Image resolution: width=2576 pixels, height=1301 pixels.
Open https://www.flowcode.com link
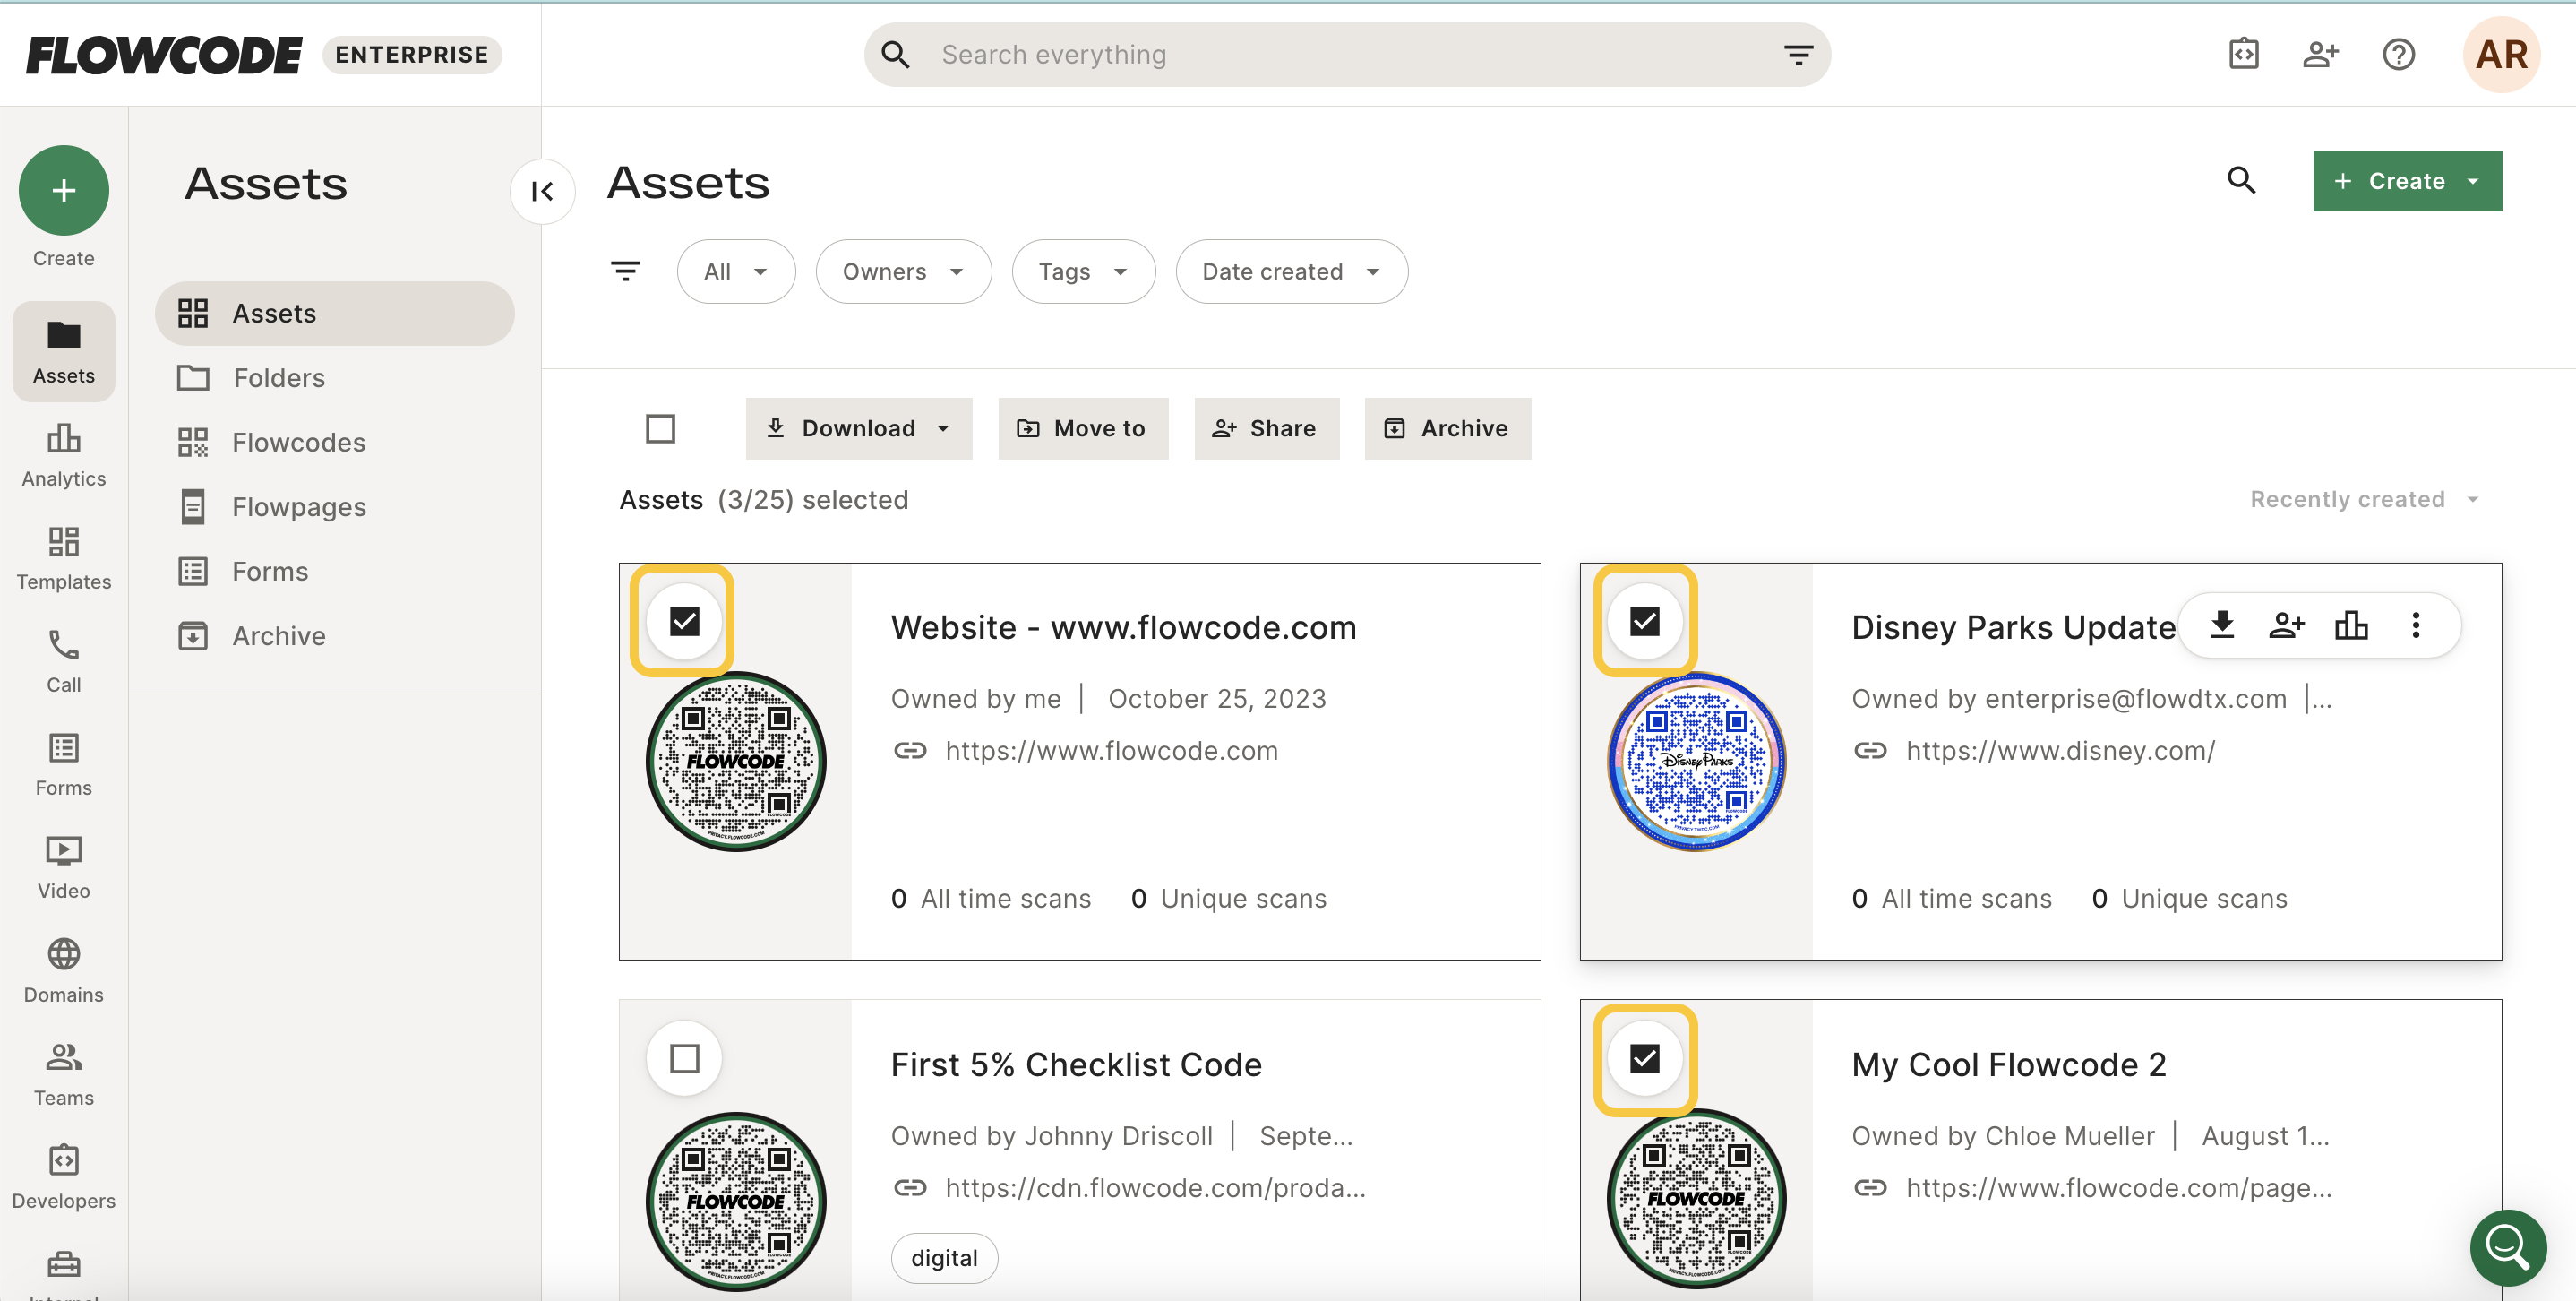pyautogui.click(x=1111, y=750)
